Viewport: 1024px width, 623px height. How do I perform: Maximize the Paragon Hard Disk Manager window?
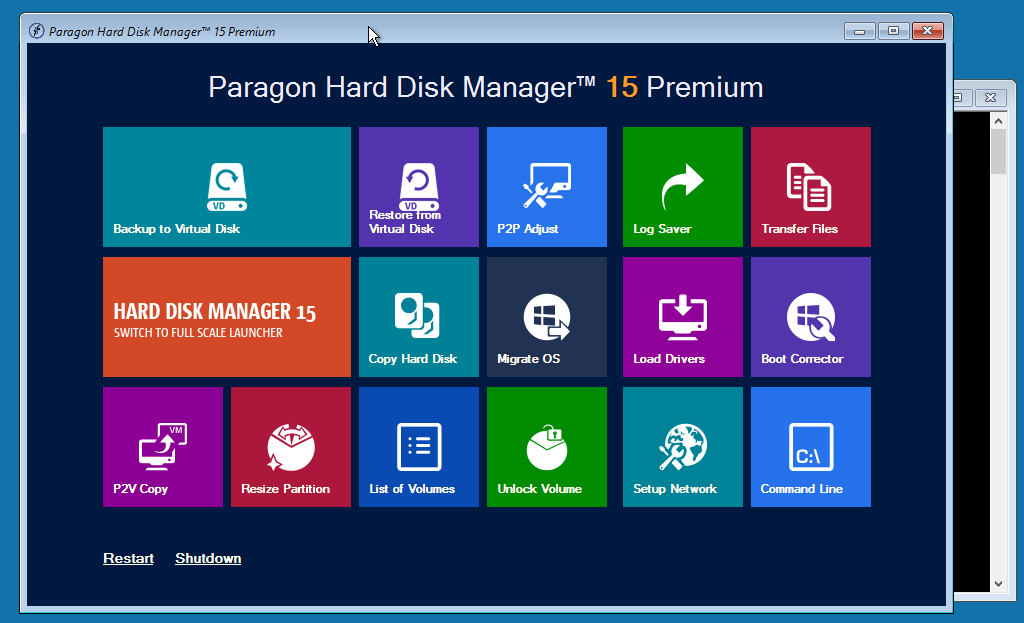pyautogui.click(x=893, y=31)
